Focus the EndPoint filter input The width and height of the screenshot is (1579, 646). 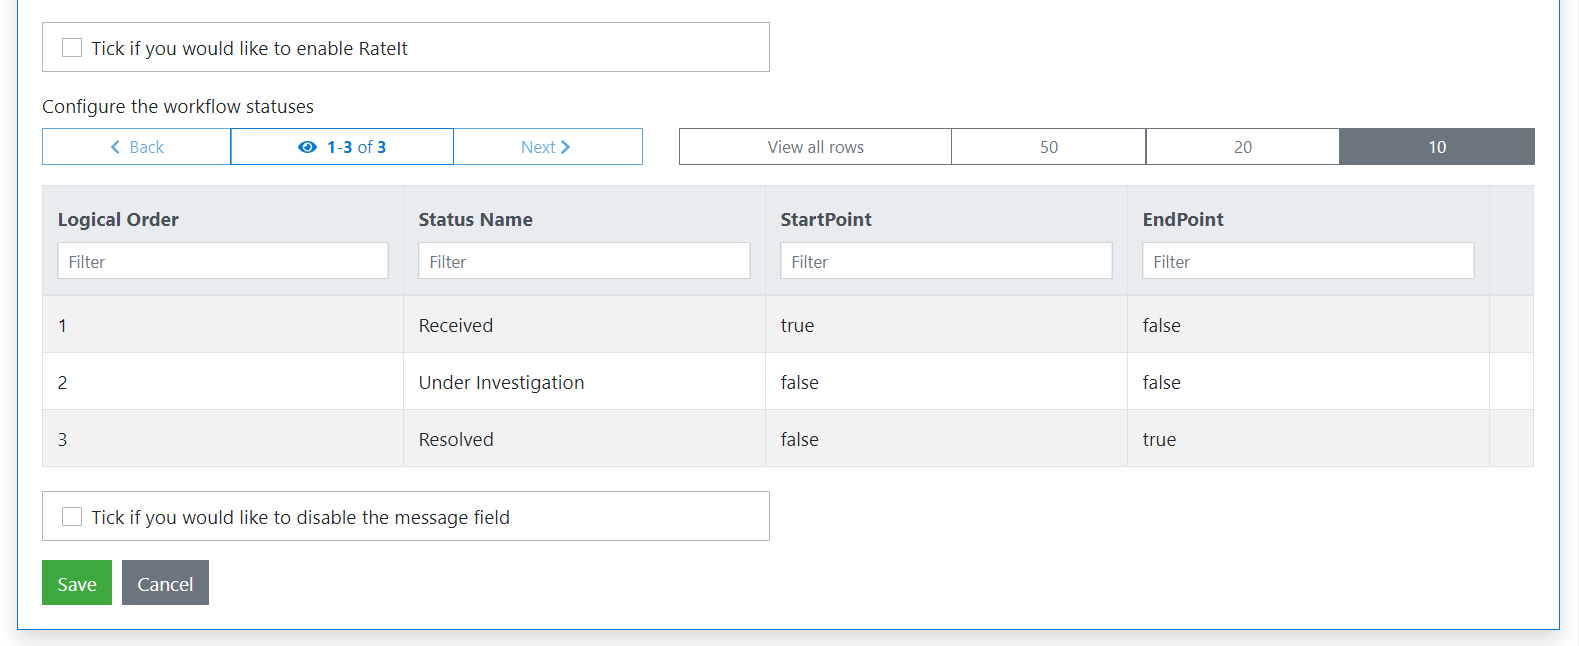pyautogui.click(x=1308, y=261)
